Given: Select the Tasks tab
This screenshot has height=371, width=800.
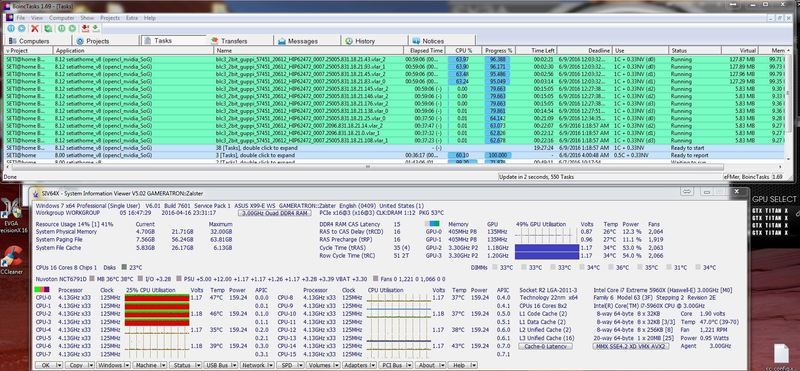Looking at the screenshot, I should pos(173,40).
